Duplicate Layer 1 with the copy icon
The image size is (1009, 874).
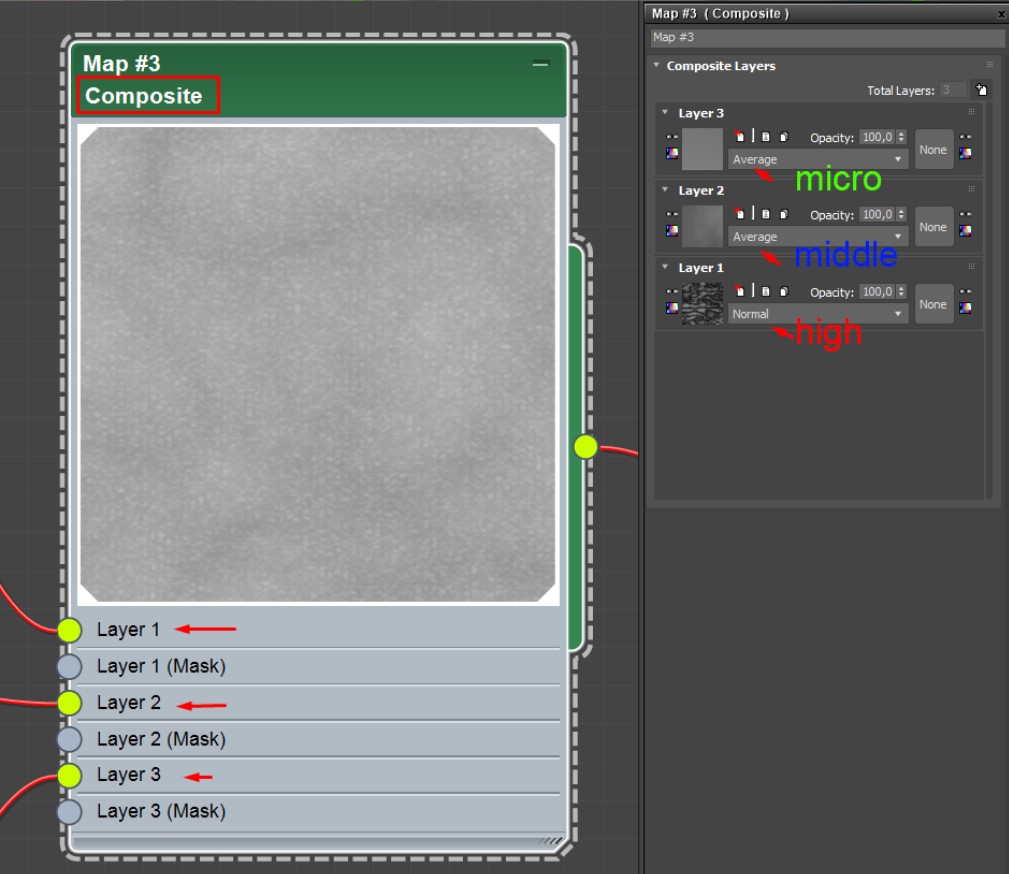(783, 291)
